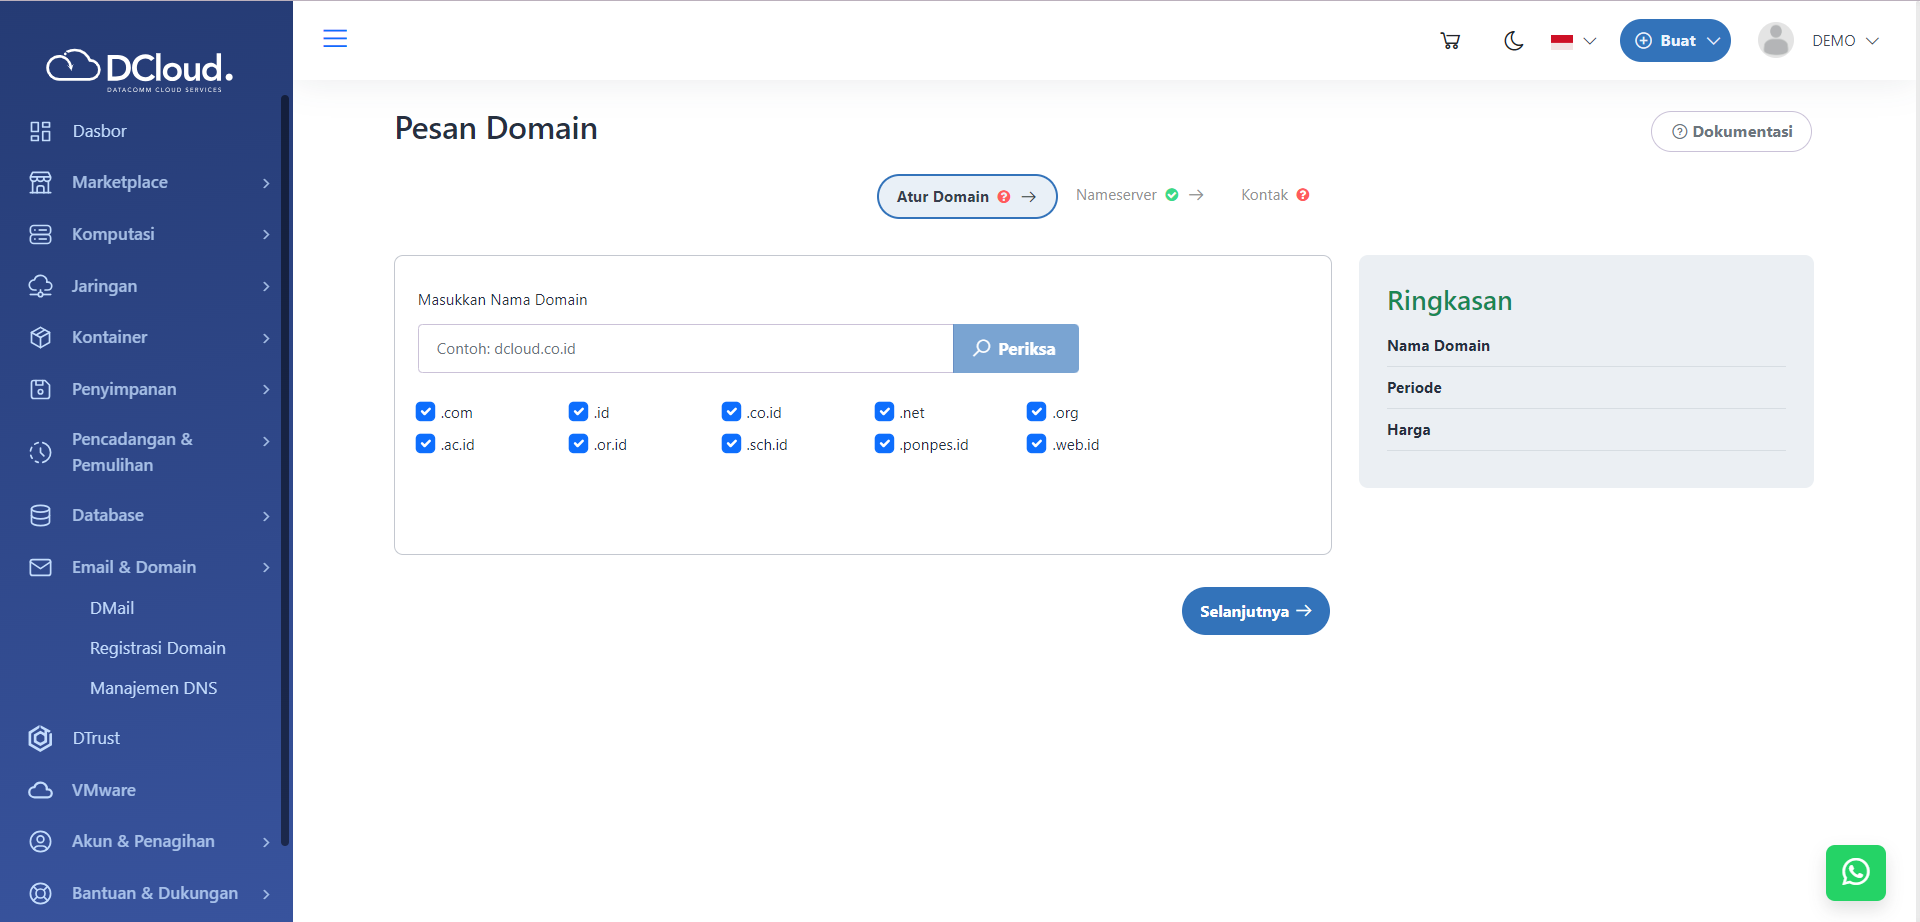Open the WhatsApp chat bubble

click(1856, 872)
